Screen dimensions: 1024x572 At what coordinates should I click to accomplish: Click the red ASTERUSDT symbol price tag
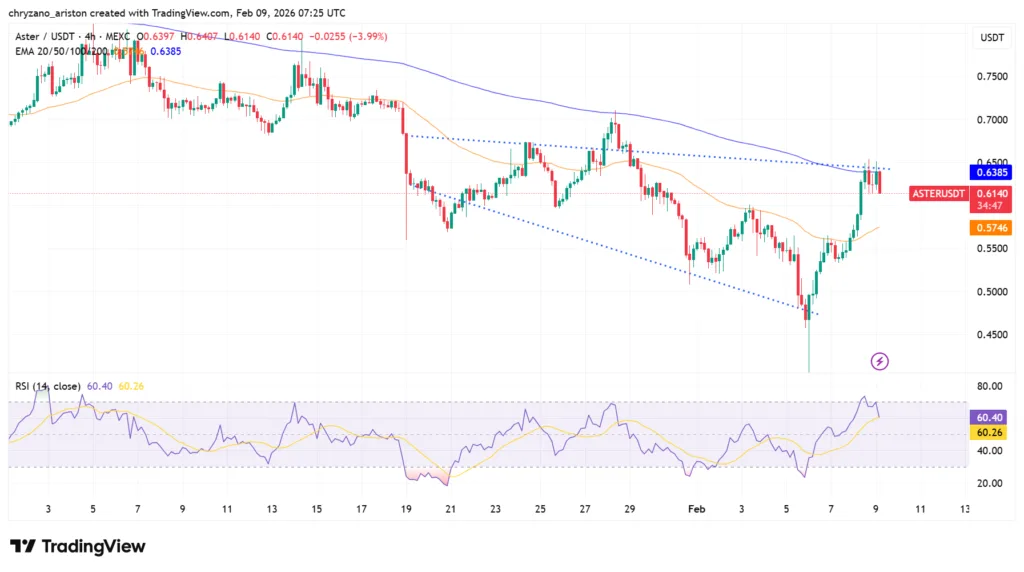[939, 193]
